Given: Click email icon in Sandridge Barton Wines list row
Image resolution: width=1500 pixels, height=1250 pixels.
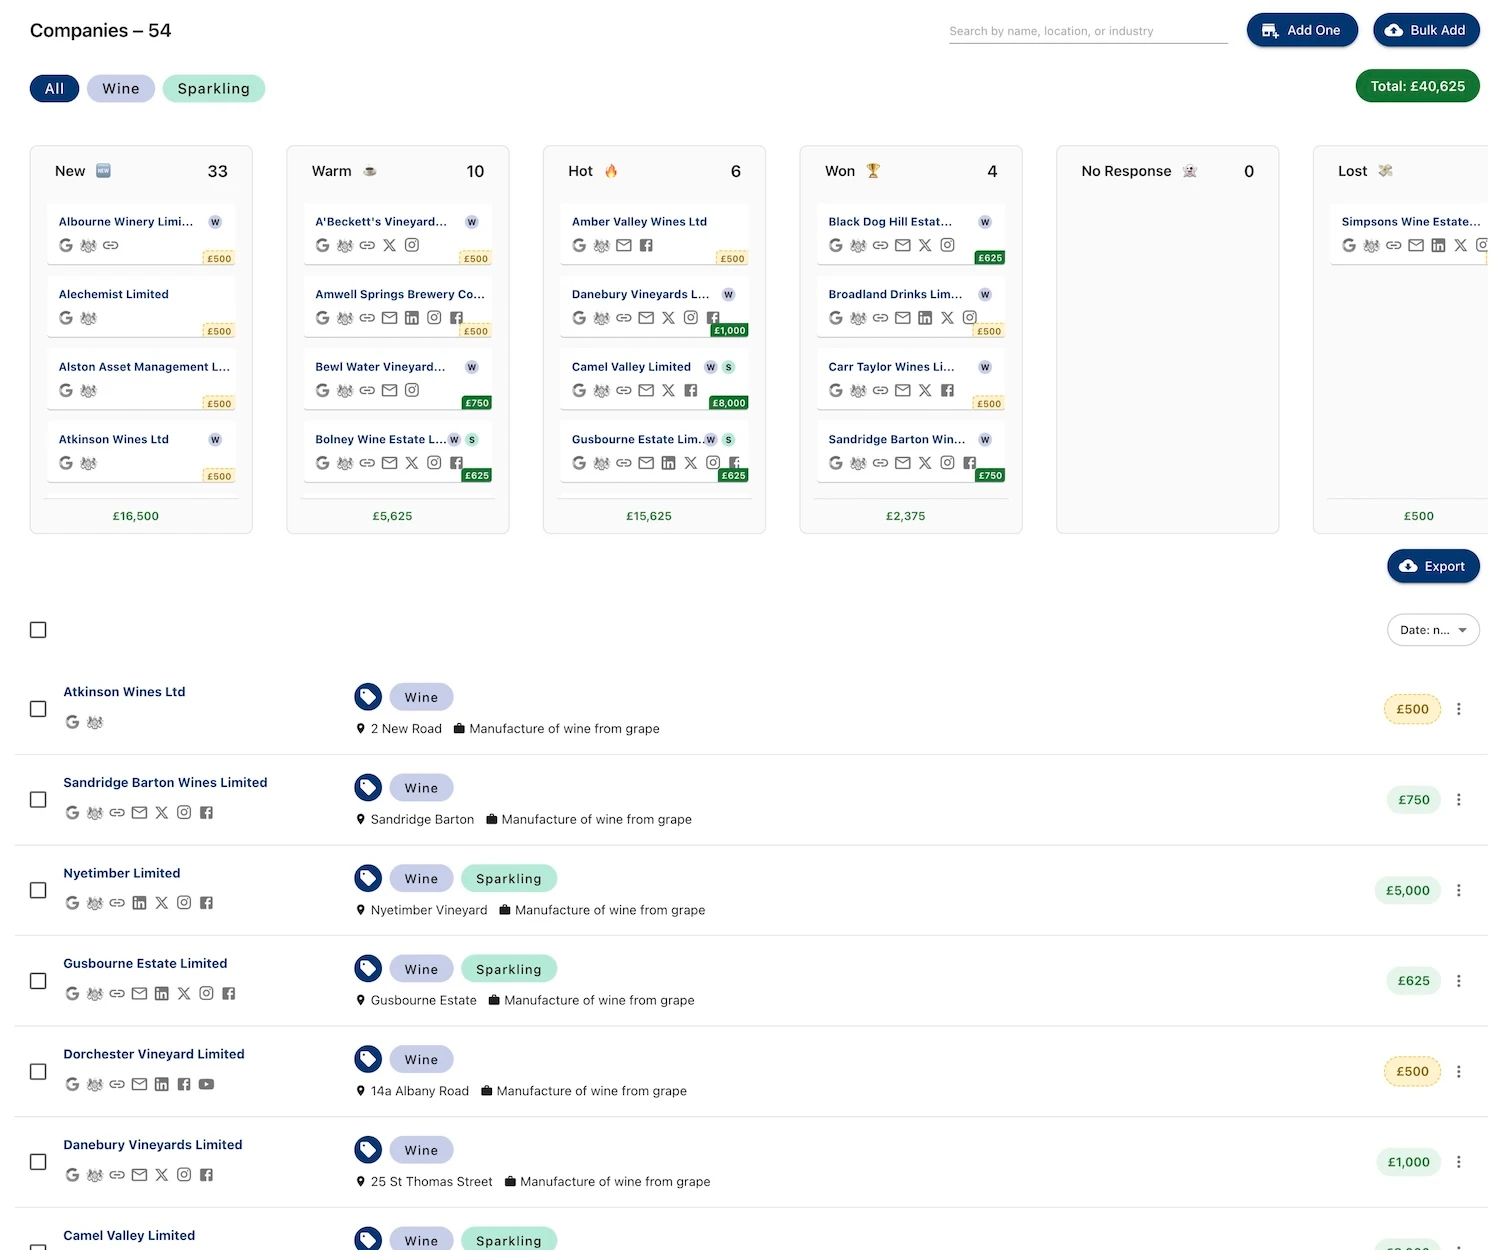Looking at the screenshot, I should tap(139, 813).
